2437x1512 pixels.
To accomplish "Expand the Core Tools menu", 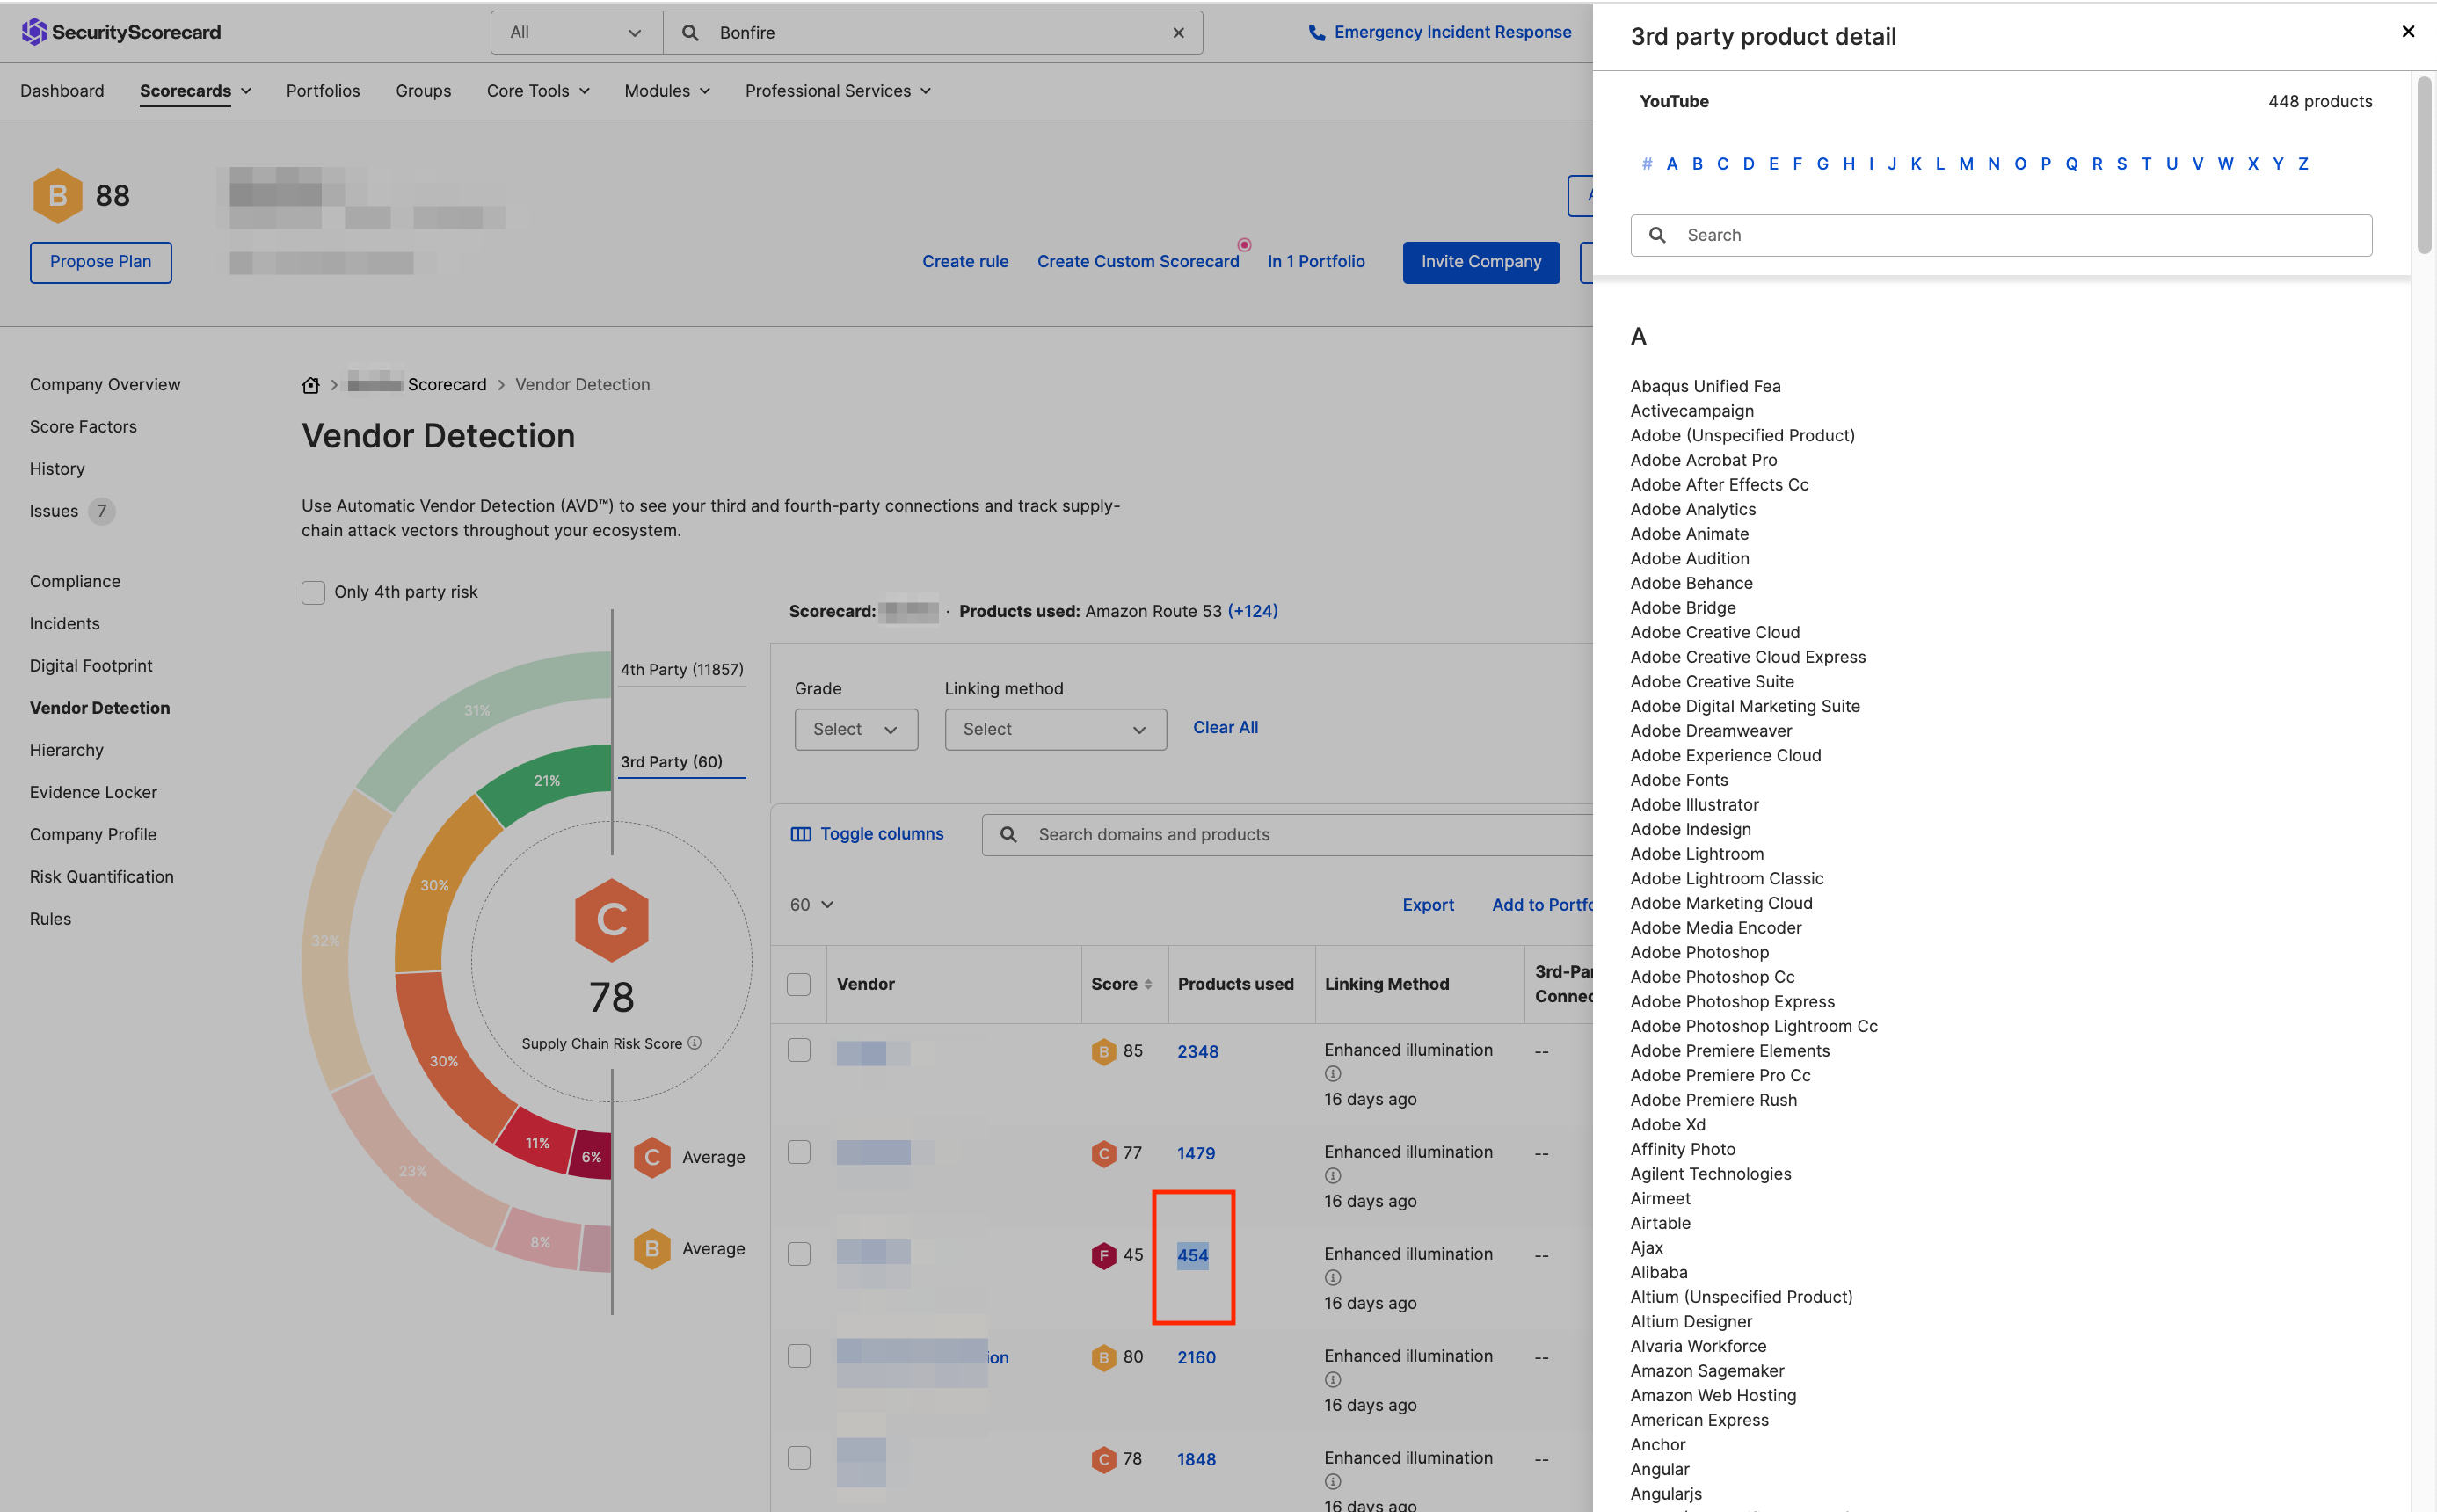I will [x=538, y=91].
